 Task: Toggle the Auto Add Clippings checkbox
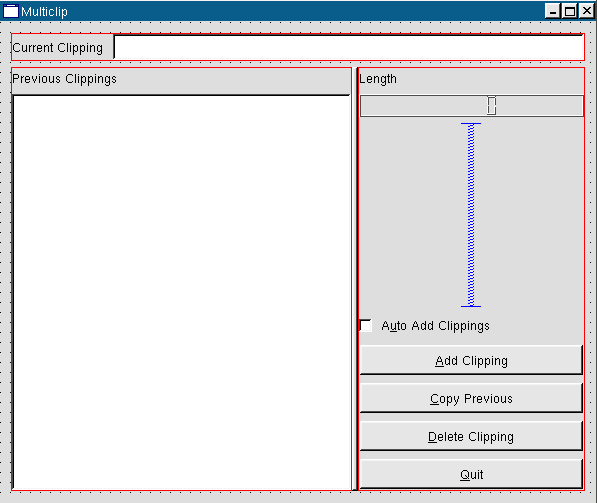point(366,326)
